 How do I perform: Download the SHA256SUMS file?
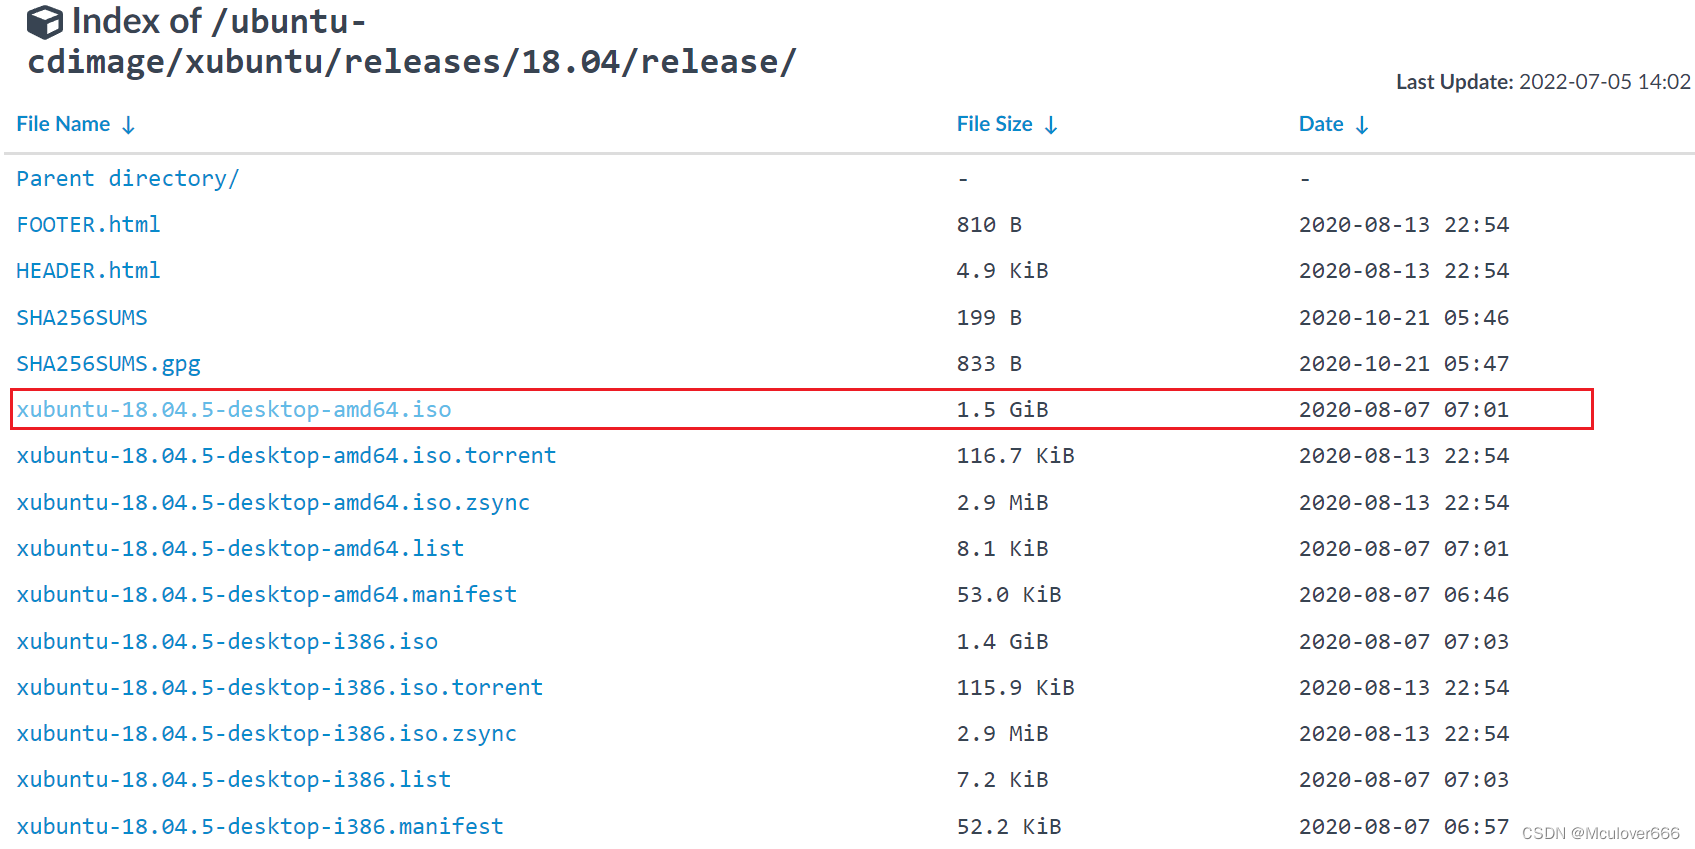tap(82, 318)
